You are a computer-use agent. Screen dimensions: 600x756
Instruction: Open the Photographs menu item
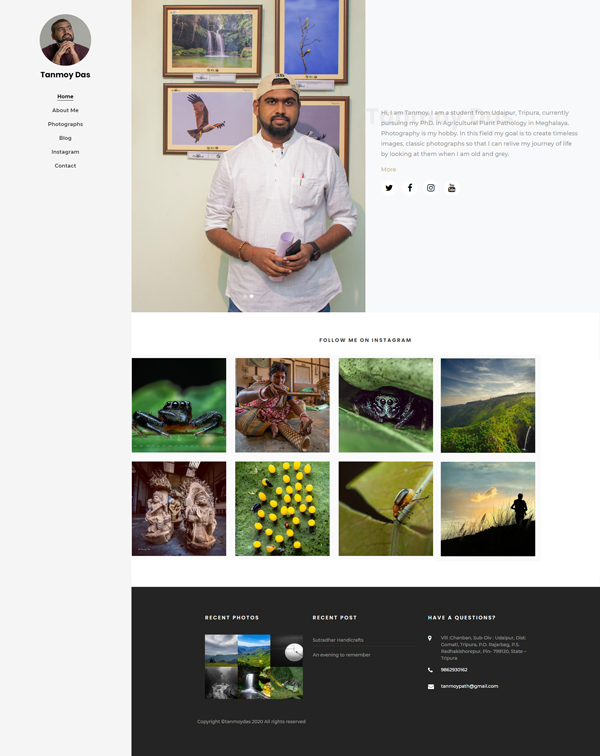coord(65,124)
